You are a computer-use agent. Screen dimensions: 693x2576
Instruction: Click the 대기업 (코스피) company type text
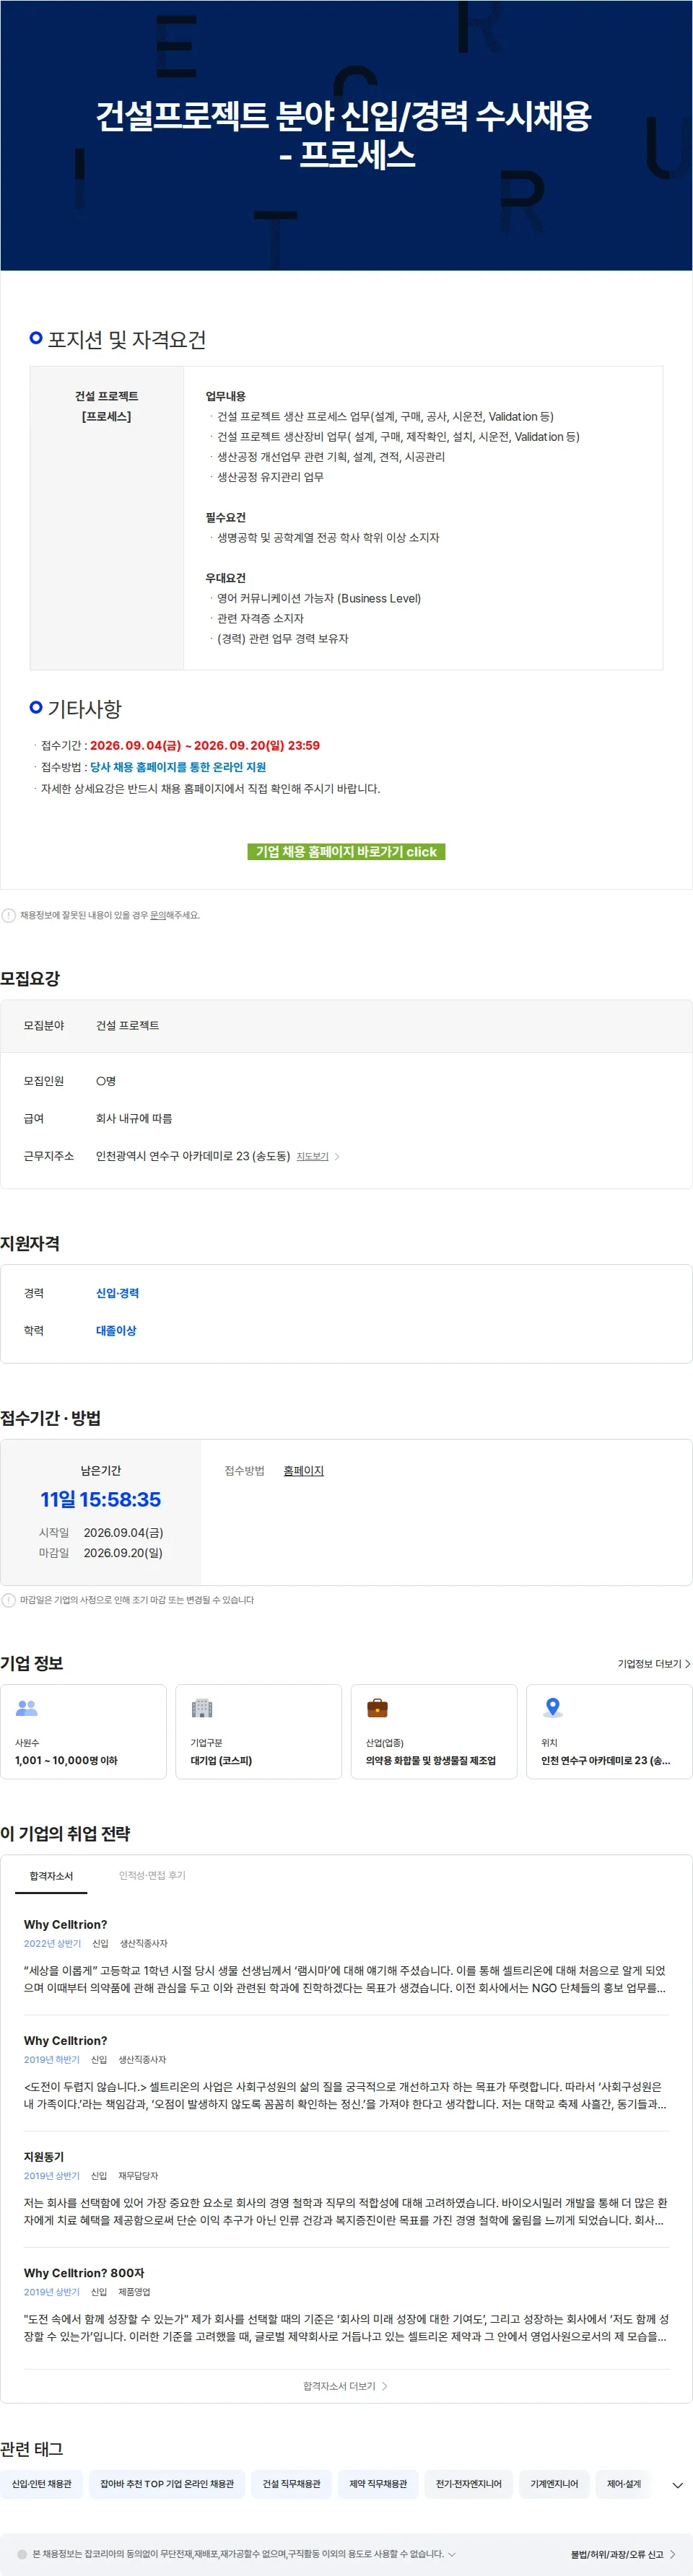click(x=221, y=1760)
